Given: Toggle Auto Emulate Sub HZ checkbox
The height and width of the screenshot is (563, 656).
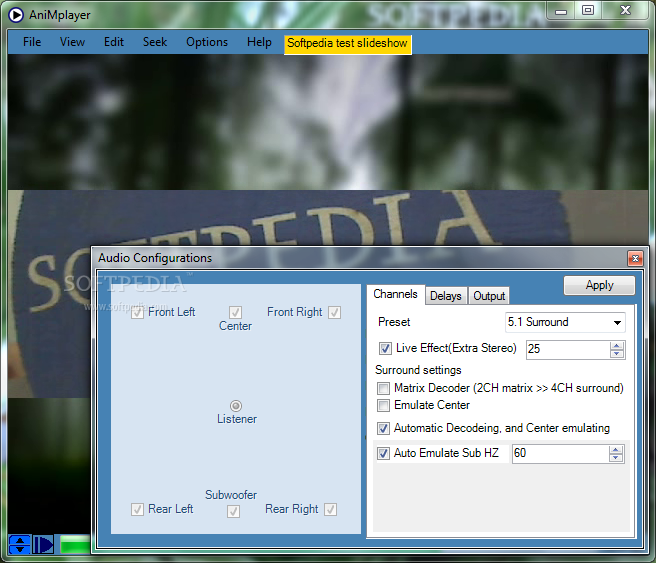Looking at the screenshot, I should pyautogui.click(x=383, y=453).
